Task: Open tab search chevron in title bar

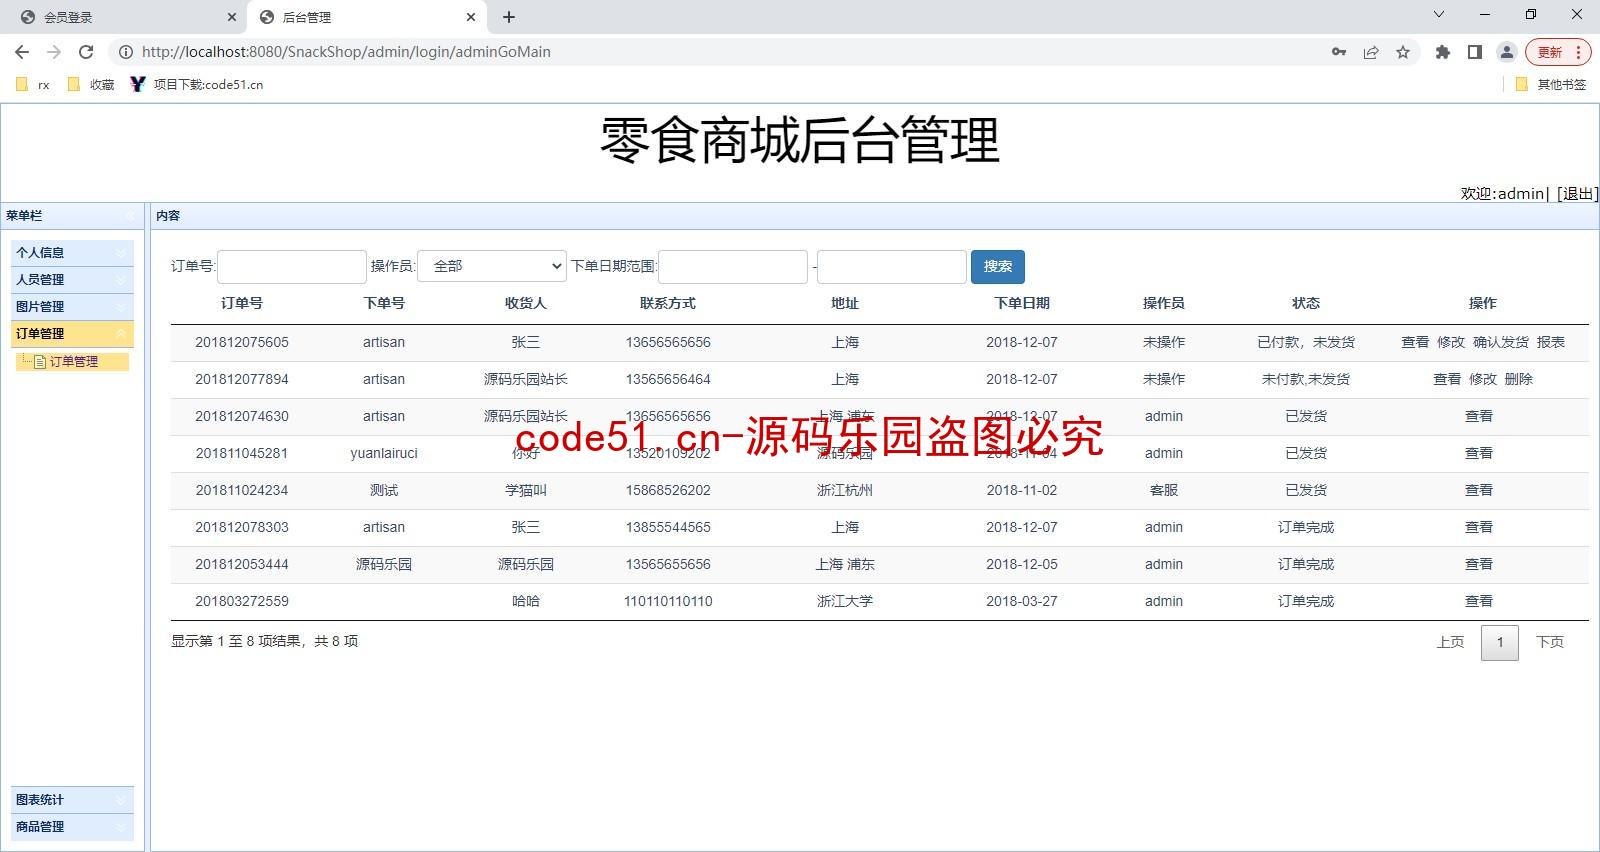Action: pos(1439,14)
